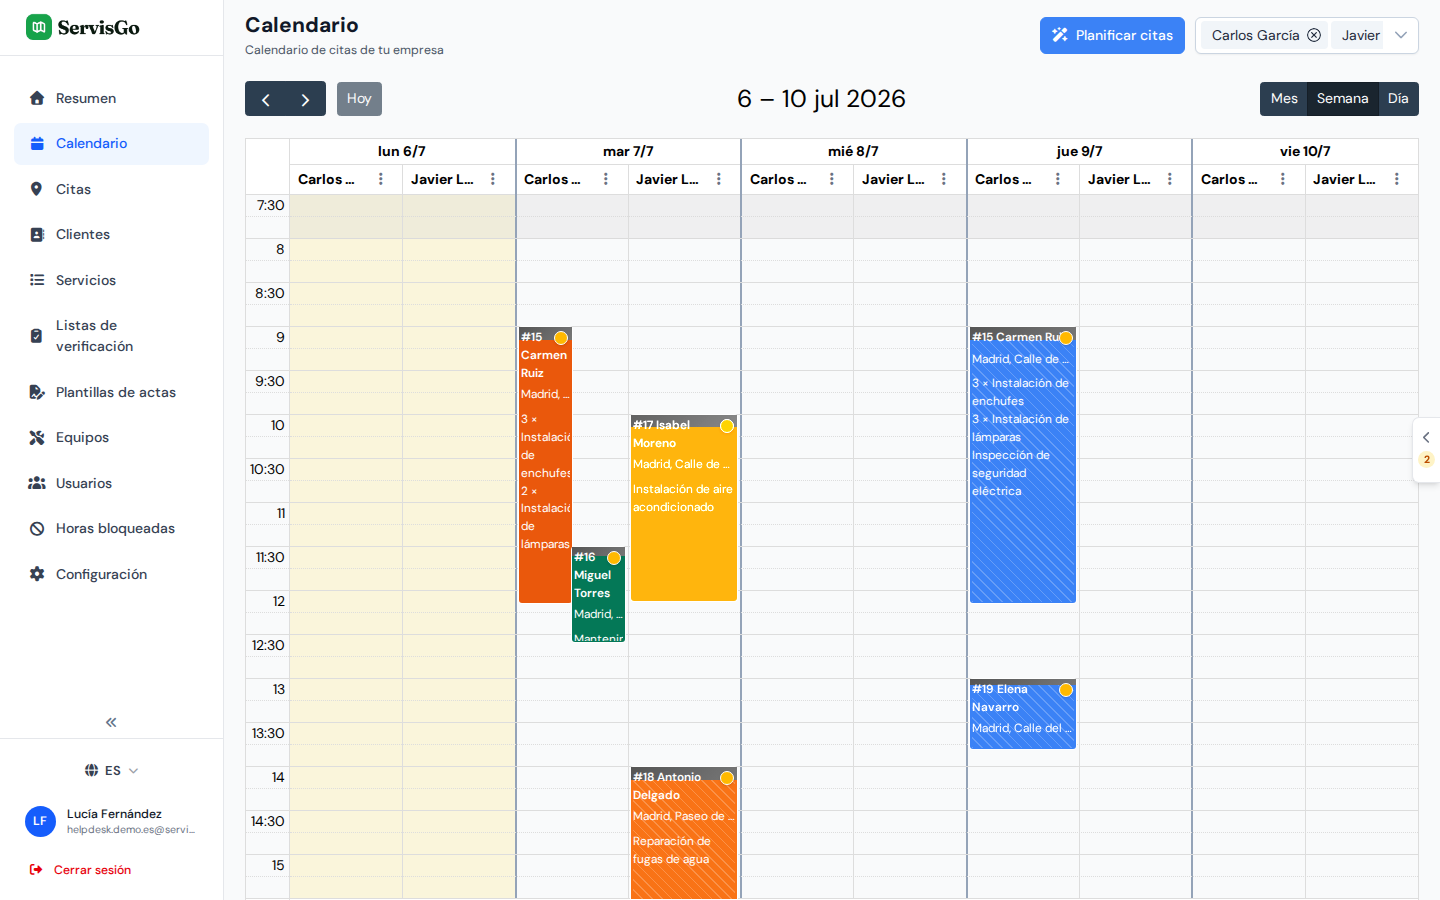
Task: Open Carlos column menu for mié 8/7
Action: pyautogui.click(x=832, y=179)
